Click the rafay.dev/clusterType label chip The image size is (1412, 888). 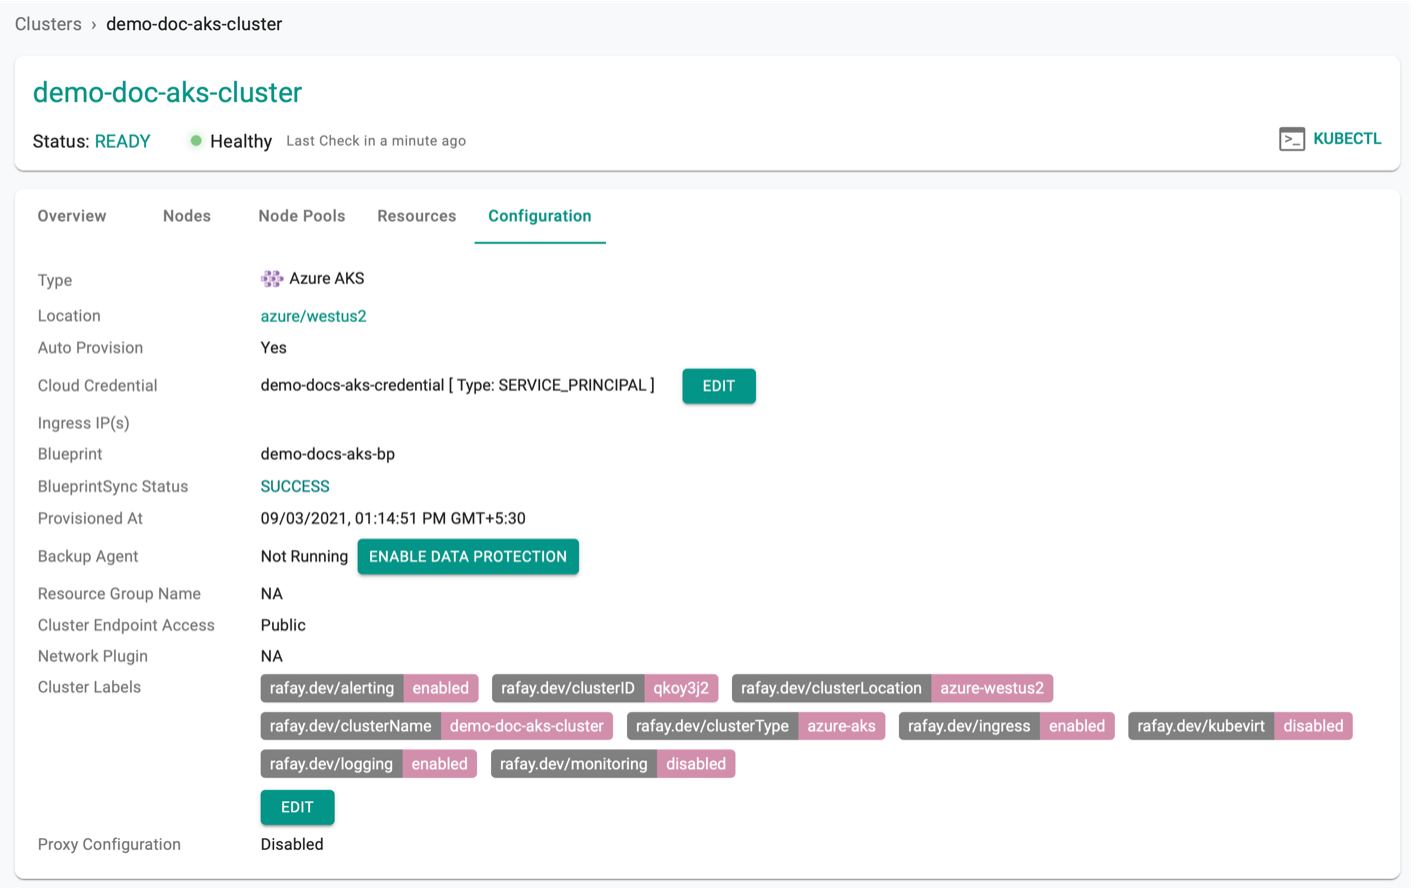[x=756, y=726]
